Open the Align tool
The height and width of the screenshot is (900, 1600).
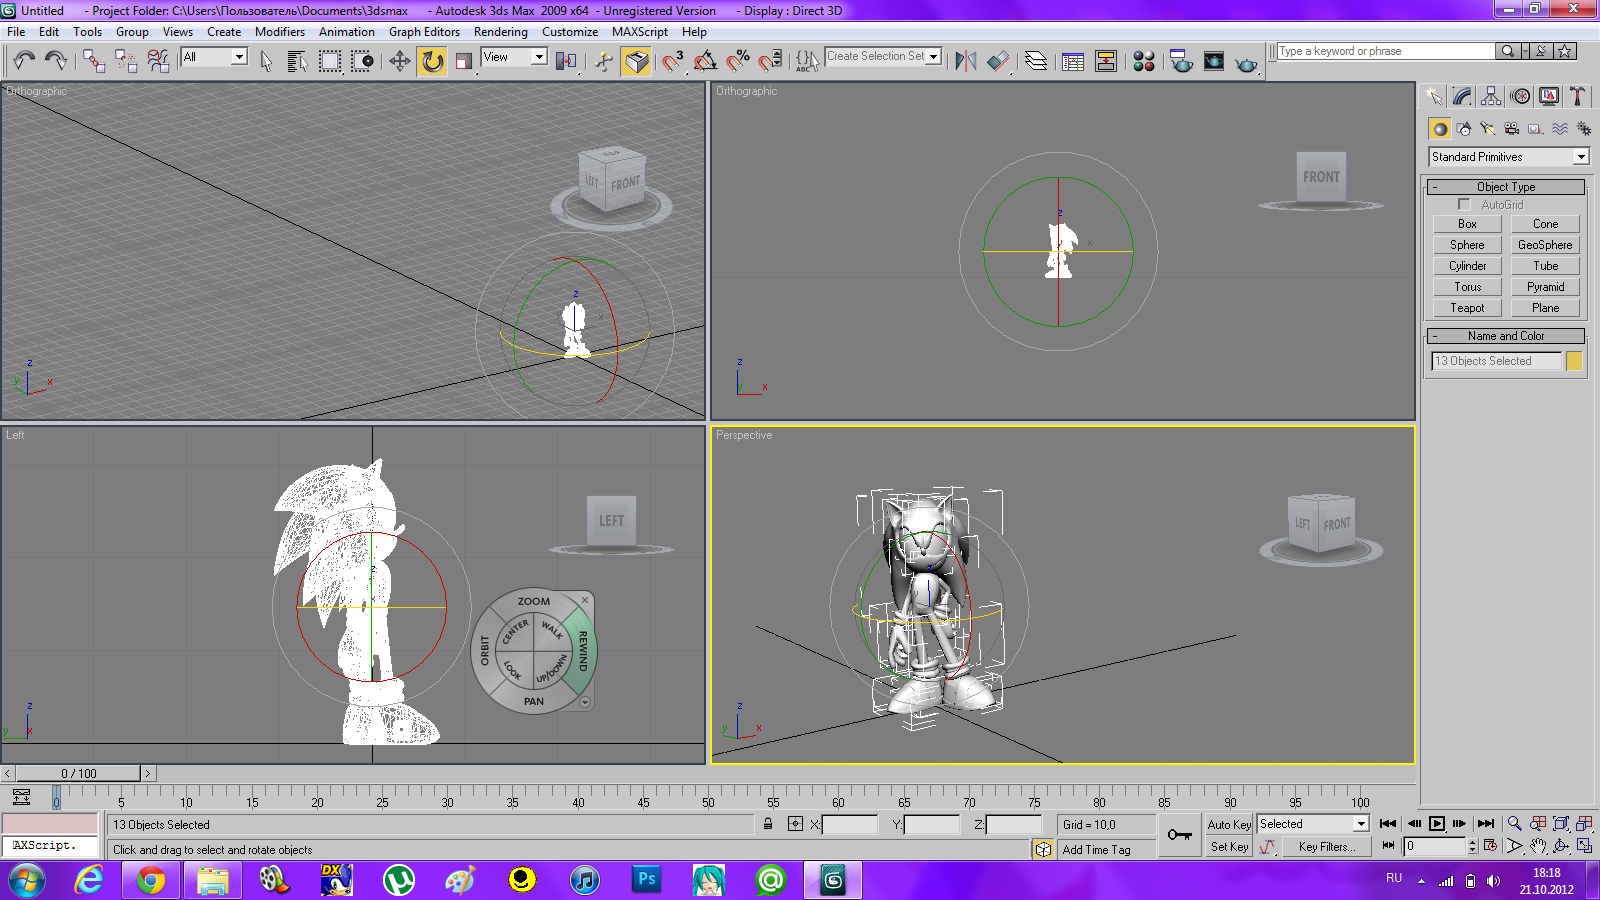pos(998,61)
